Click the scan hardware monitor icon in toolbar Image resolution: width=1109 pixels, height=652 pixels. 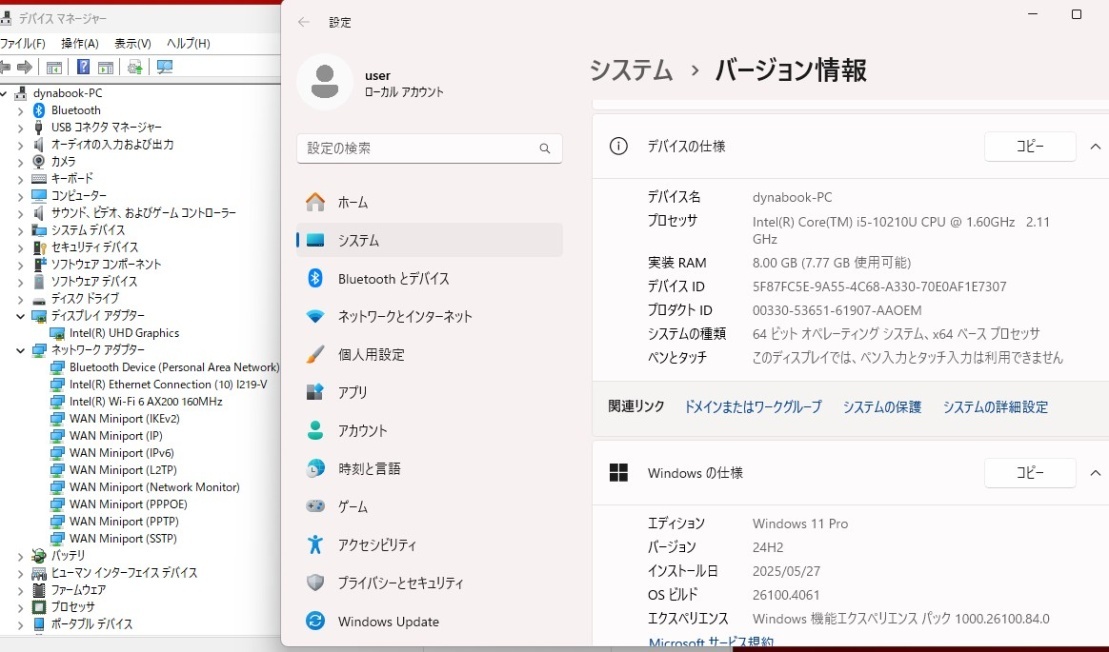tap(165, 67)
